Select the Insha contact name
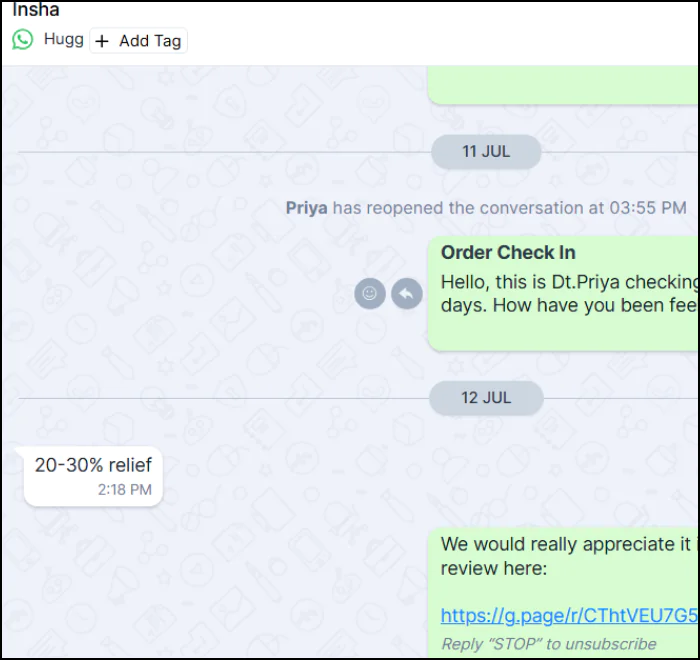 [36, 9]
